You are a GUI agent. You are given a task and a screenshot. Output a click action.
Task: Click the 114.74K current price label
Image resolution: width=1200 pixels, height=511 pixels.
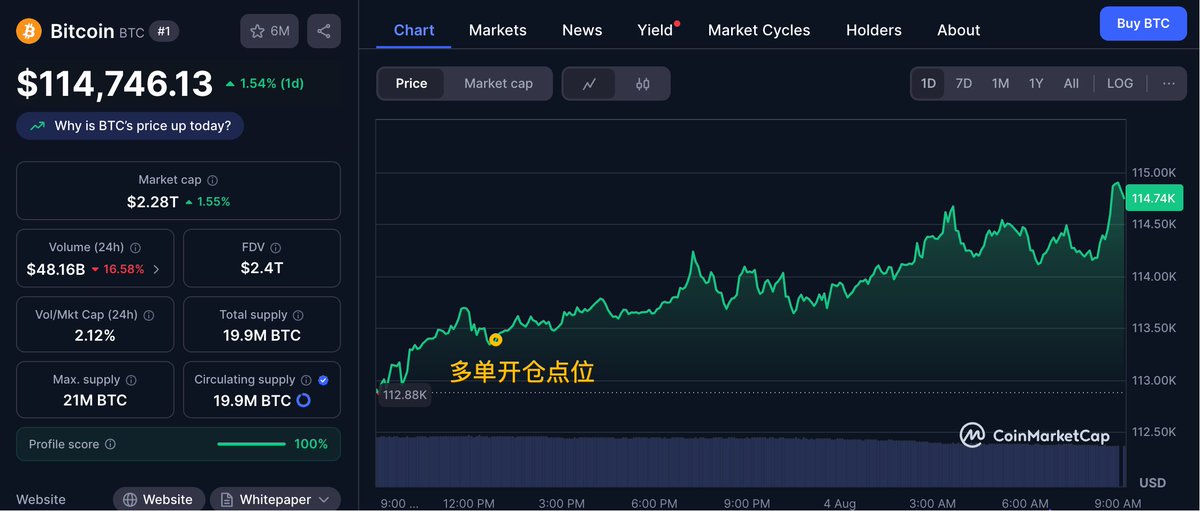tap(1153, 198)
